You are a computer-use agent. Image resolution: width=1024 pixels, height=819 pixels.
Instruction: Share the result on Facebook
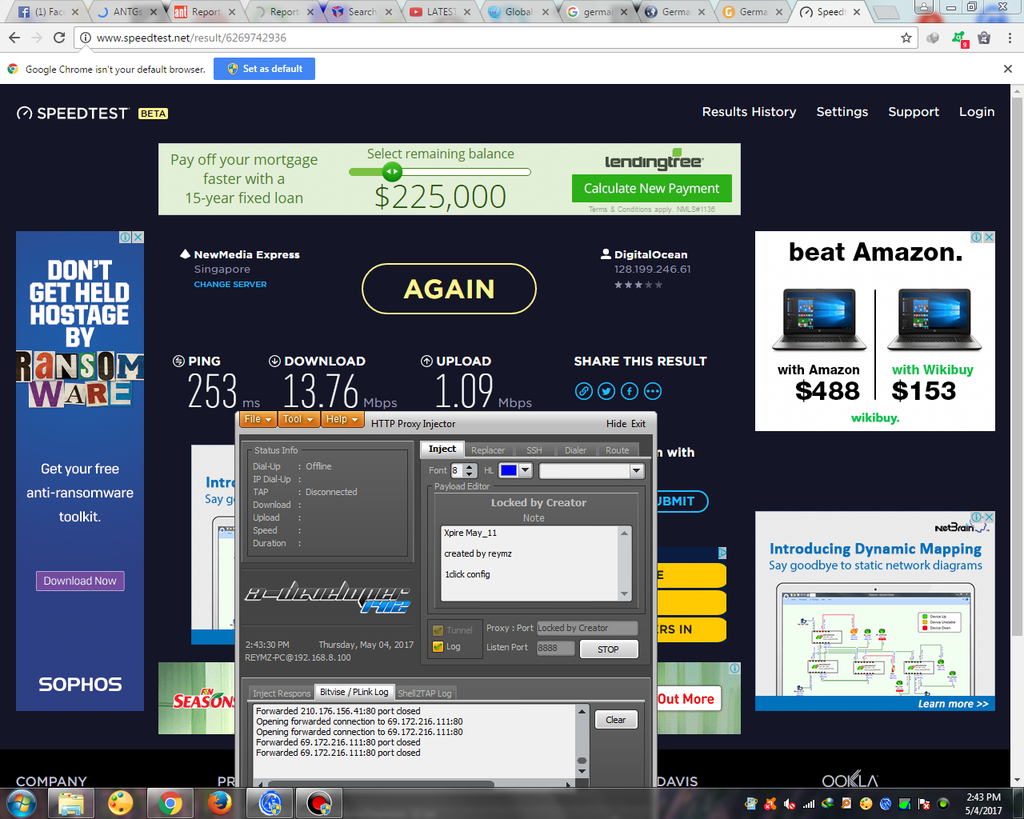pyautogui.click(x=630, y=391)
